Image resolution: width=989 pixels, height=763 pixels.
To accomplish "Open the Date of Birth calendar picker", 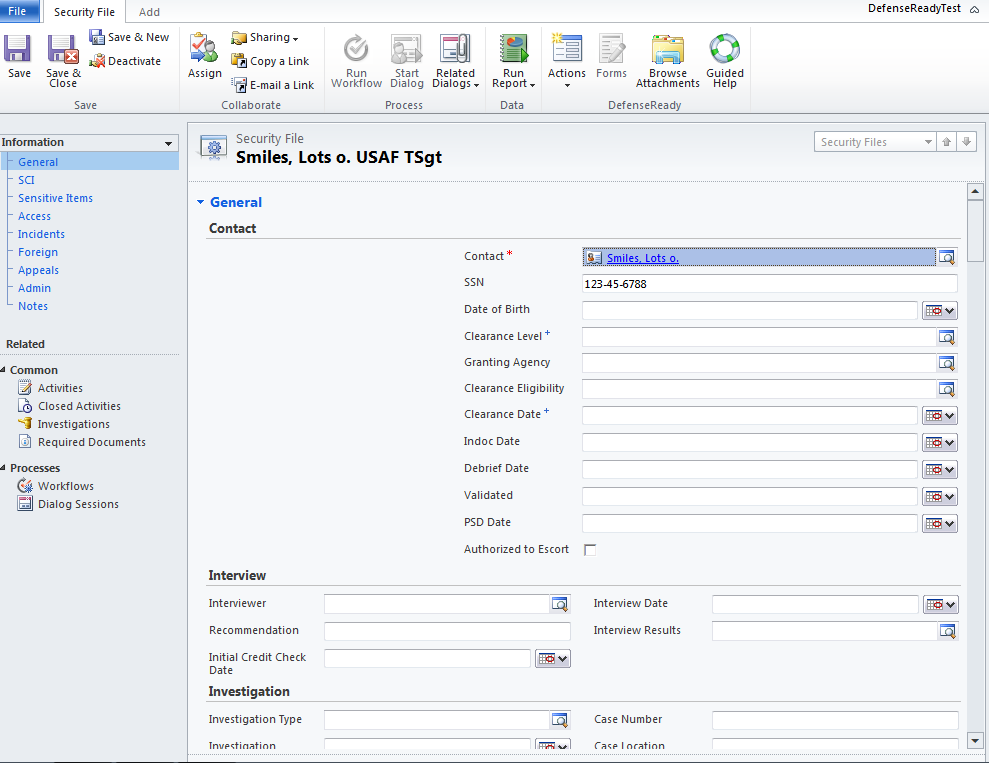I will click(x=939, y=311).
